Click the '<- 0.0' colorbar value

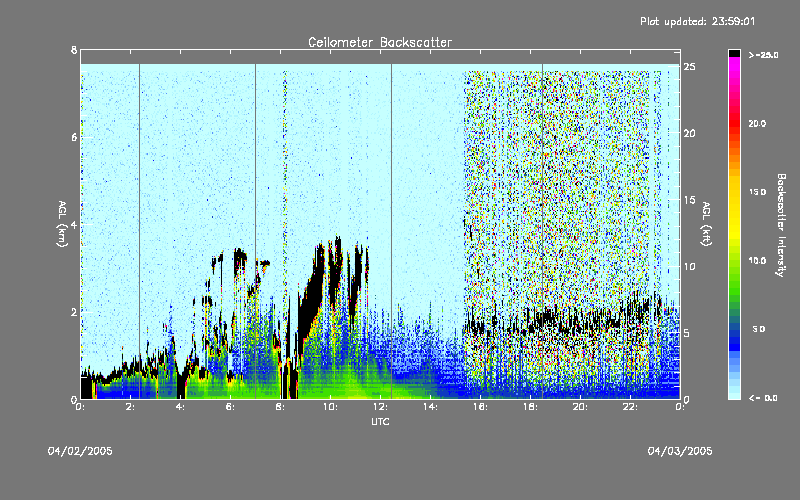763,398
